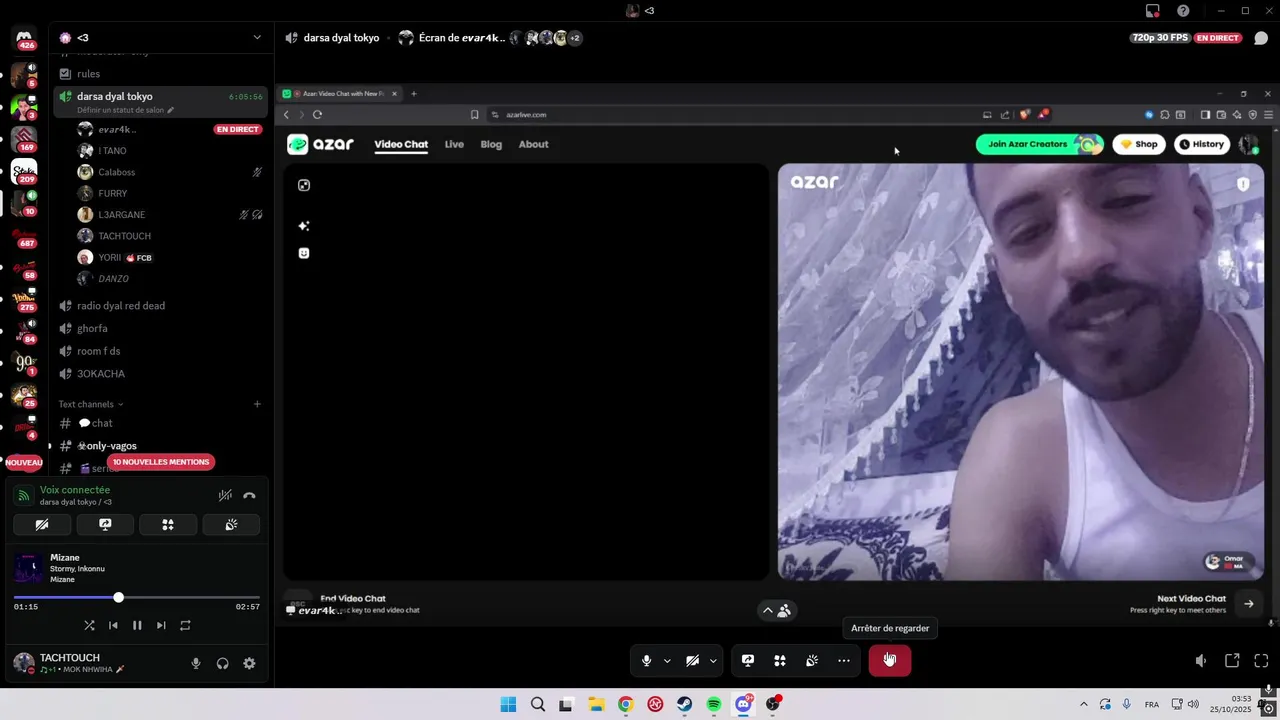Click screen share in bottom call bar
1280x720 pixels.
point(747,661)
